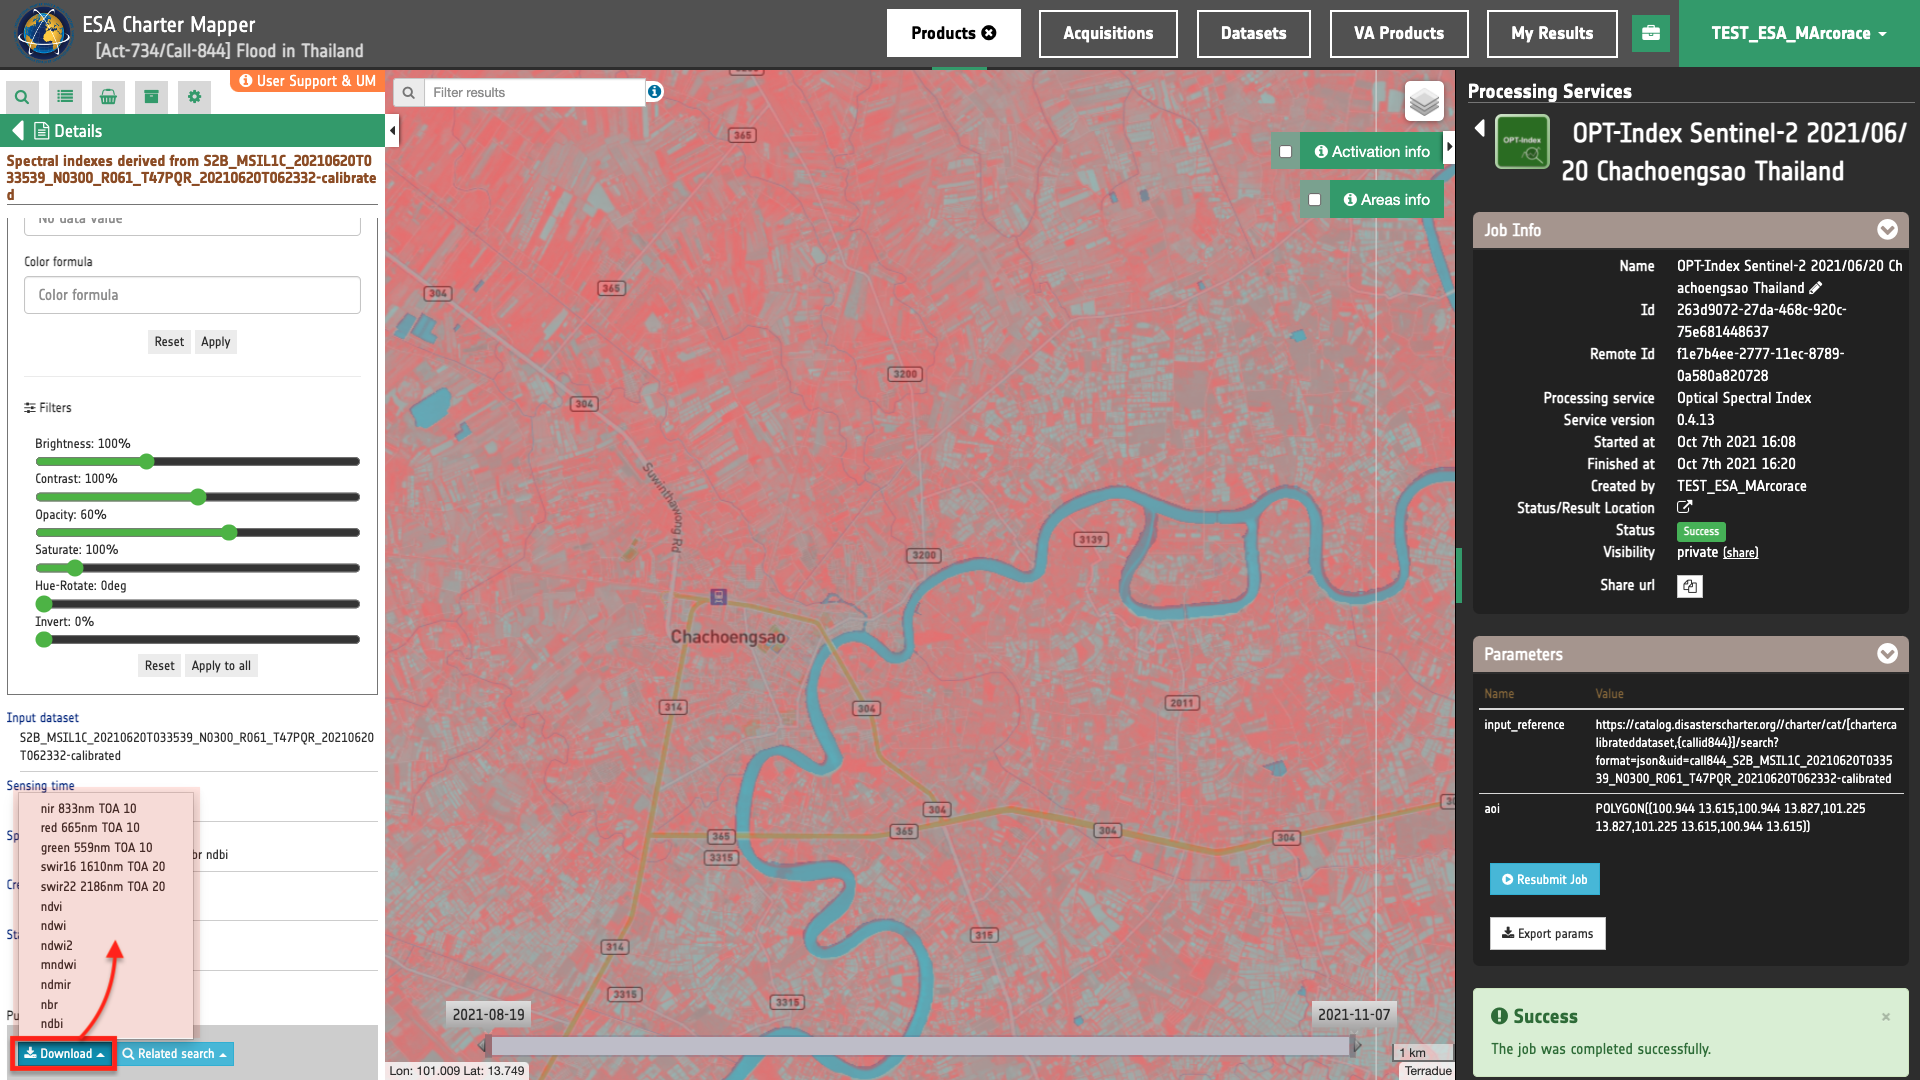Edit the job name with pencil icon
1920x1080 pixels.
click(x=1816, y=288)
